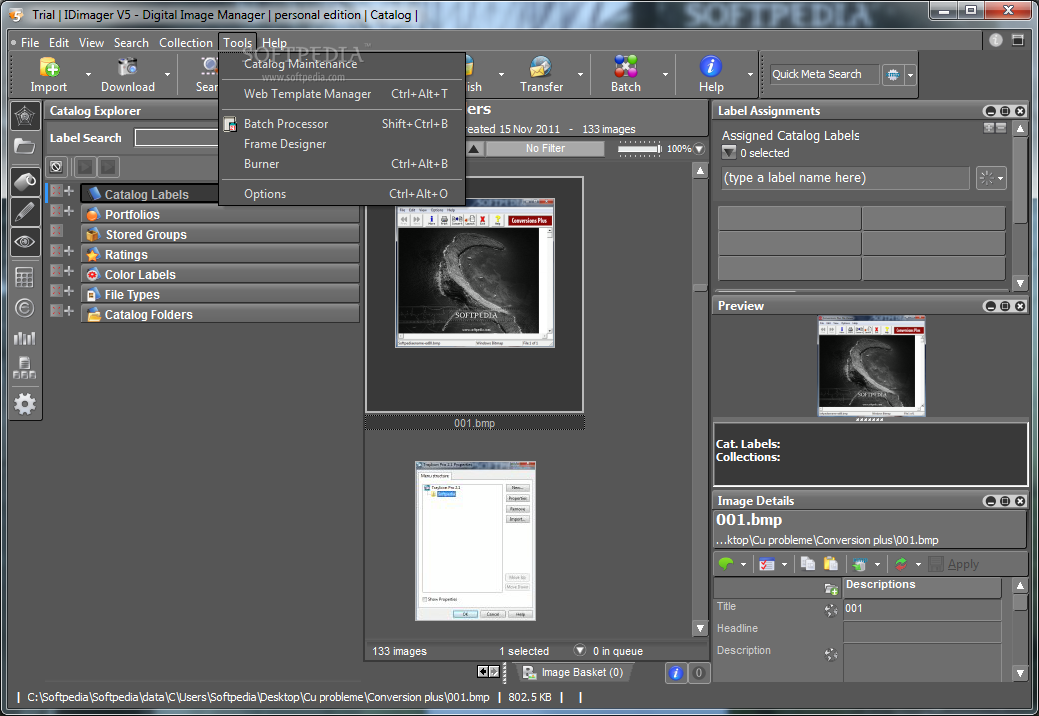Click the clear filter icon under Label Search

[56, 166]
